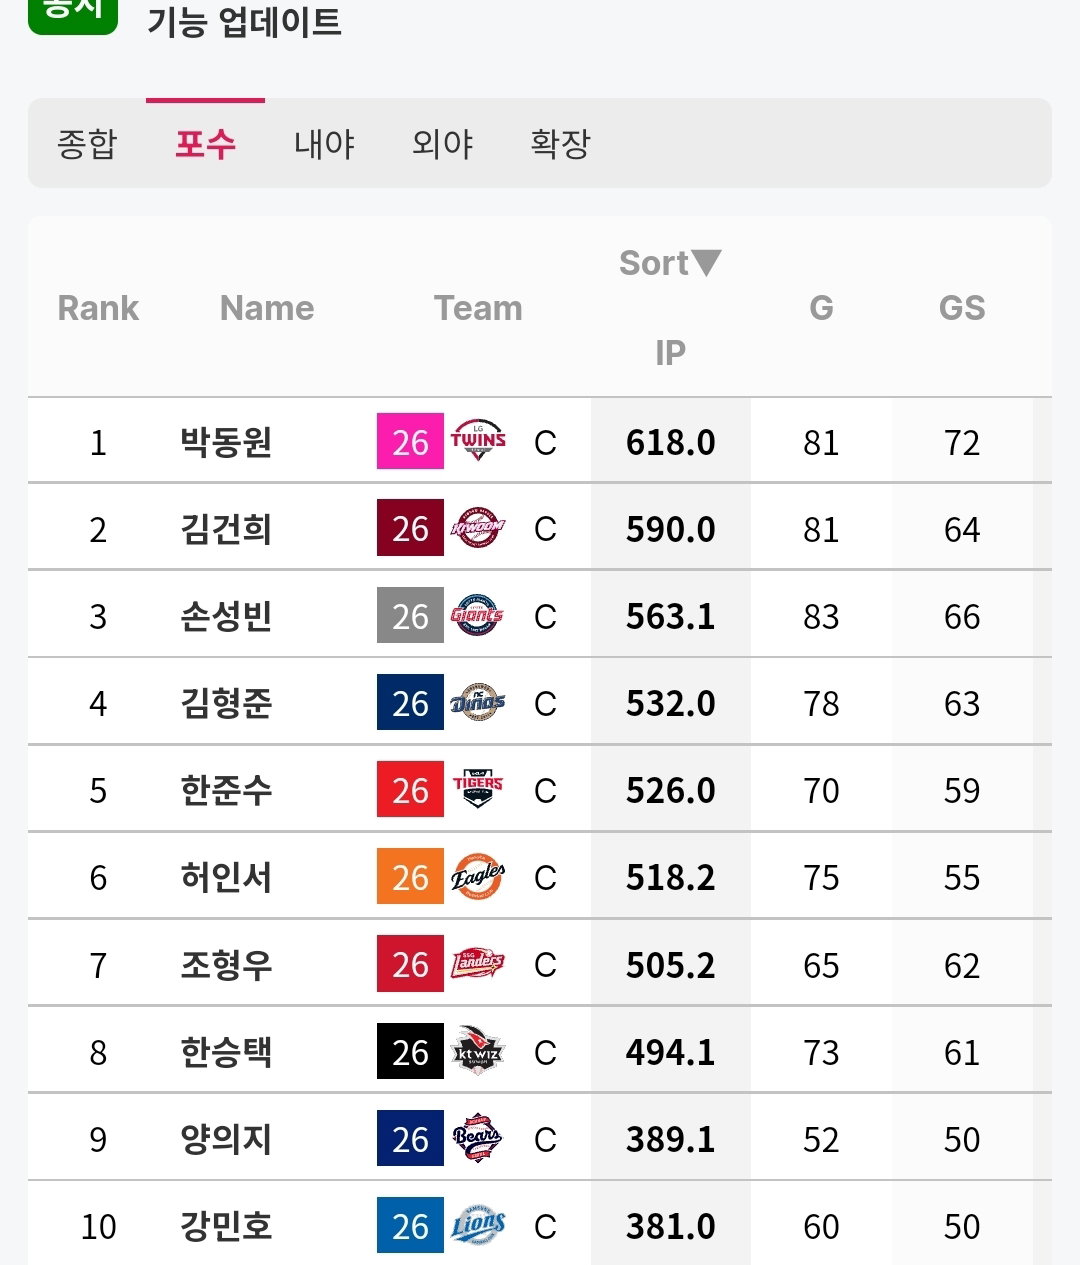Click the KT Wiz team logo
Image resolution: width=1080 pixels, height=1265 pixels.
pos(478,1051)
